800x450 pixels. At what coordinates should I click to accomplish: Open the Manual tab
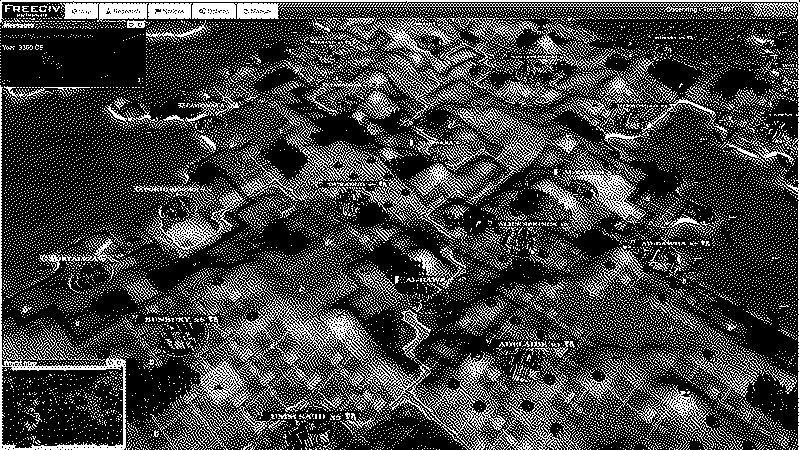coord(258,10)
